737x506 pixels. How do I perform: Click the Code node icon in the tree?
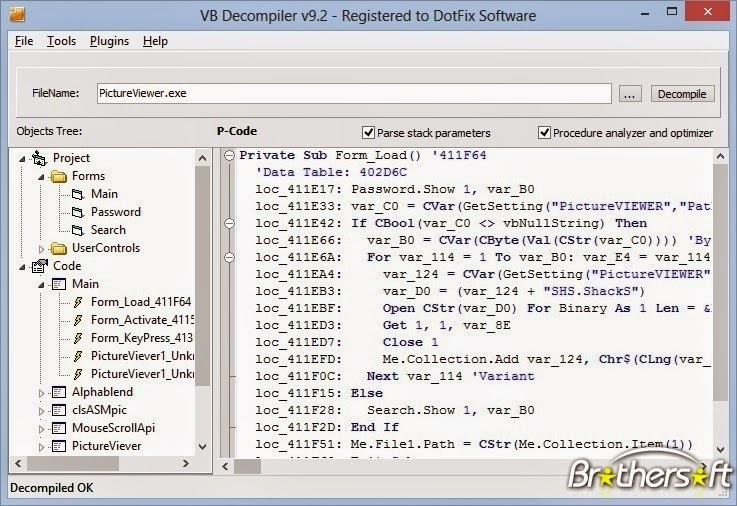39,266
